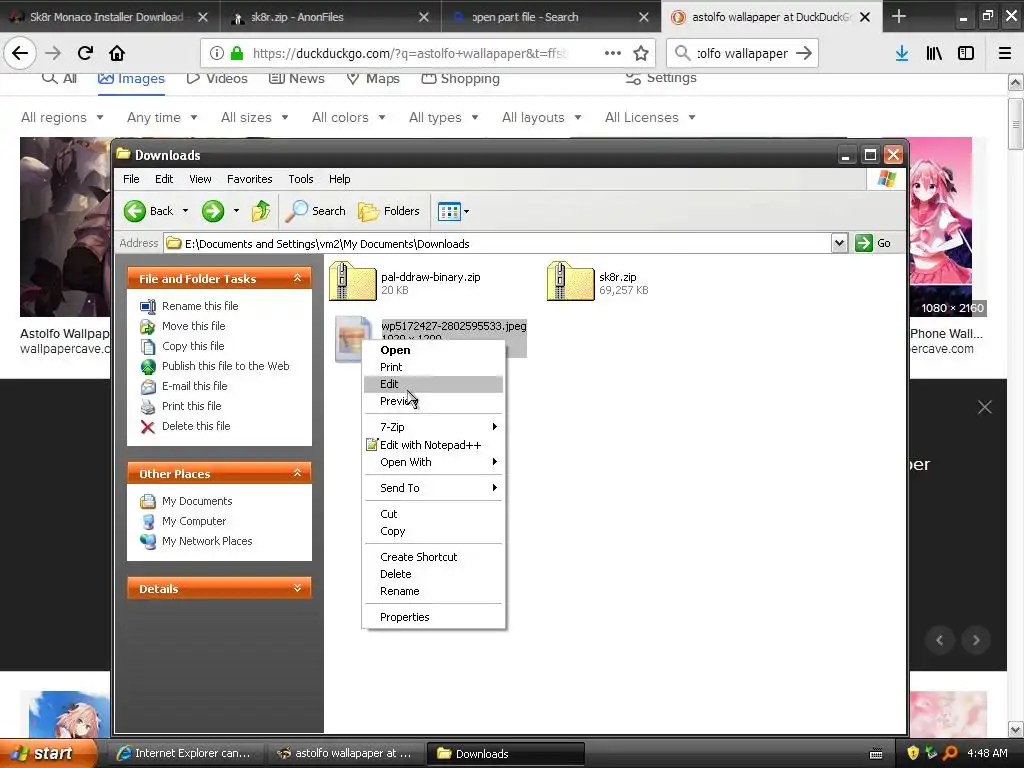Click Firefox back arrow button
1024x768 pixels.
(20, 53)
